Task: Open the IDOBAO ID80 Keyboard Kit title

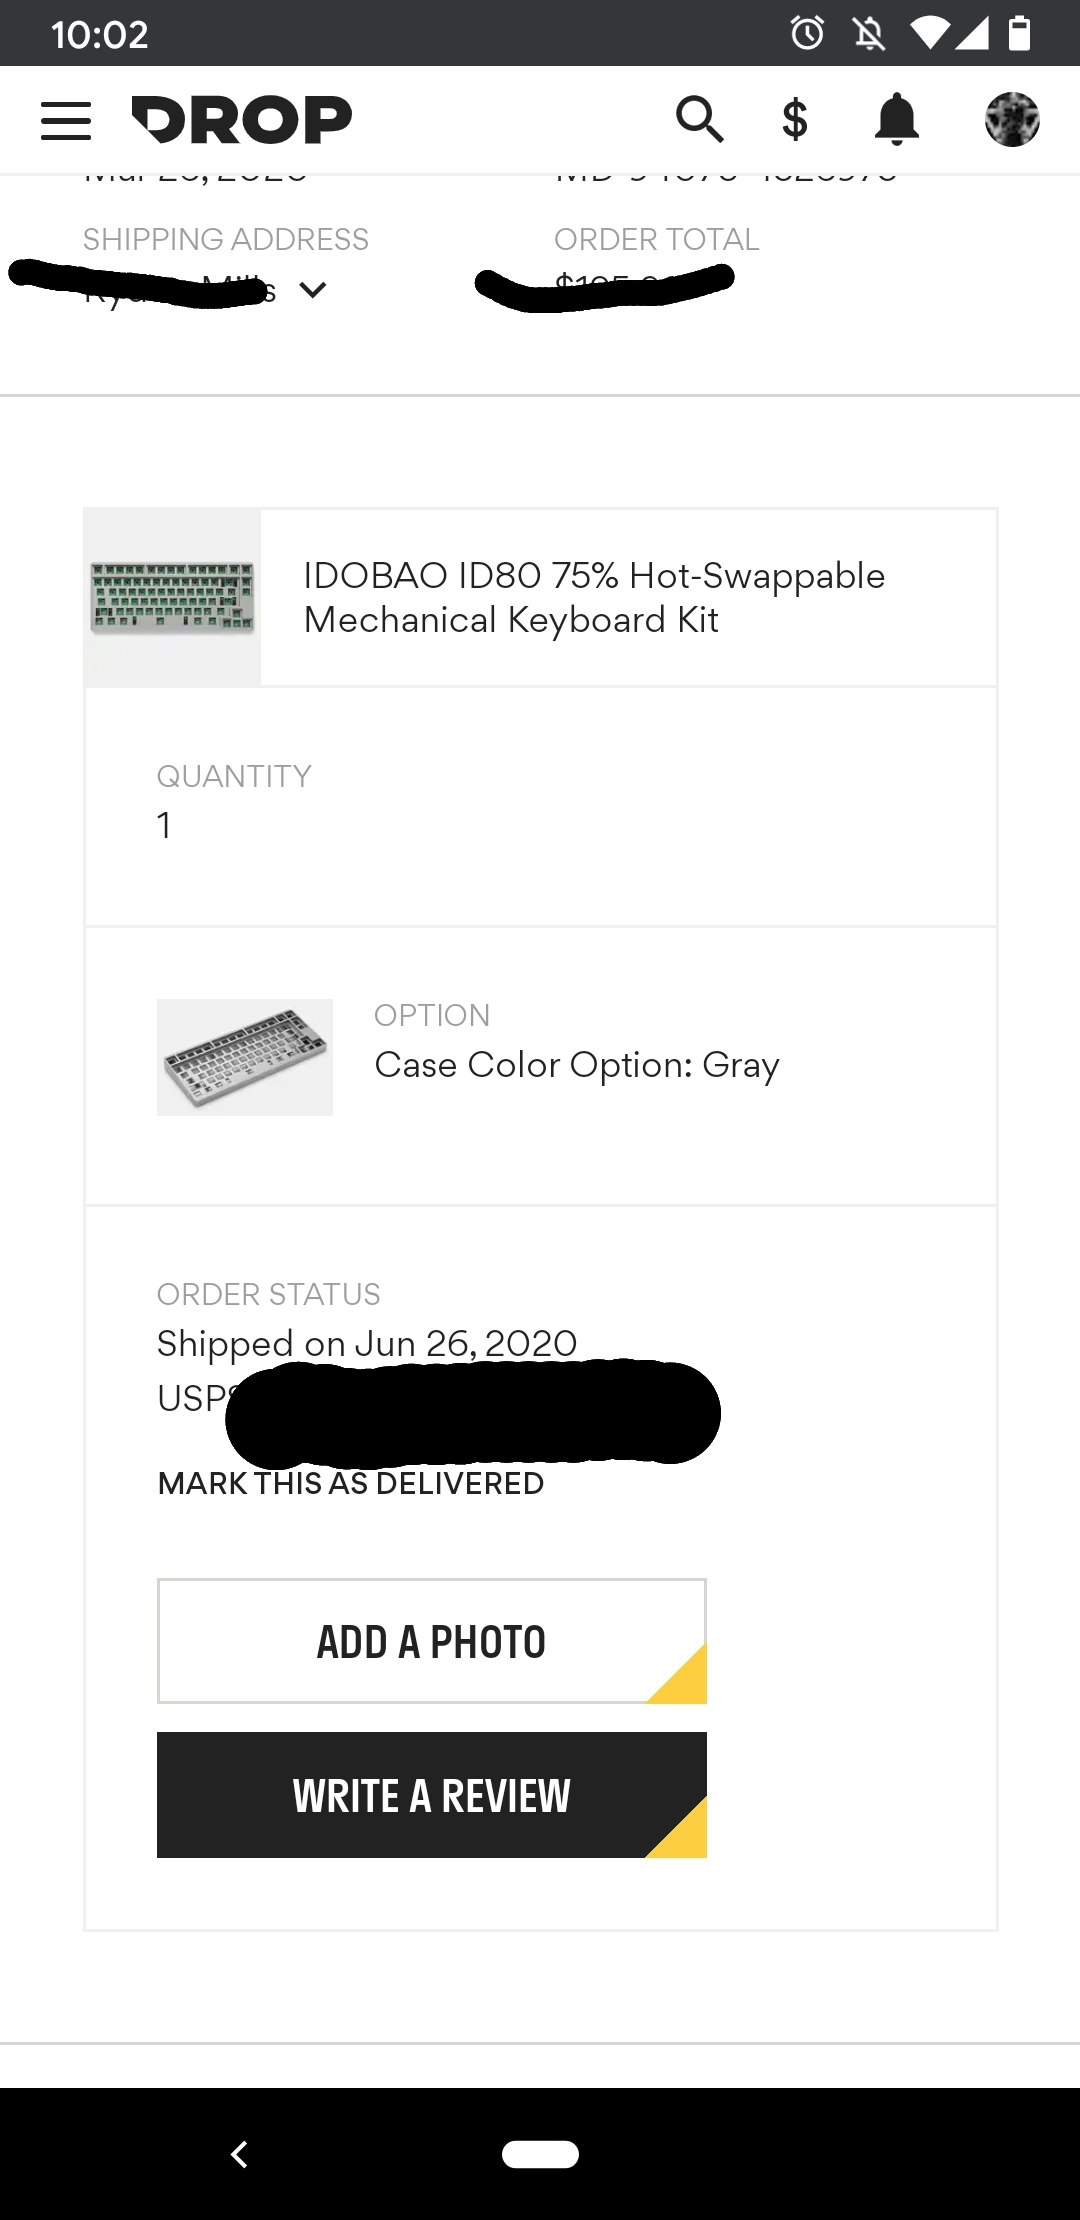Action: (594, 598)
